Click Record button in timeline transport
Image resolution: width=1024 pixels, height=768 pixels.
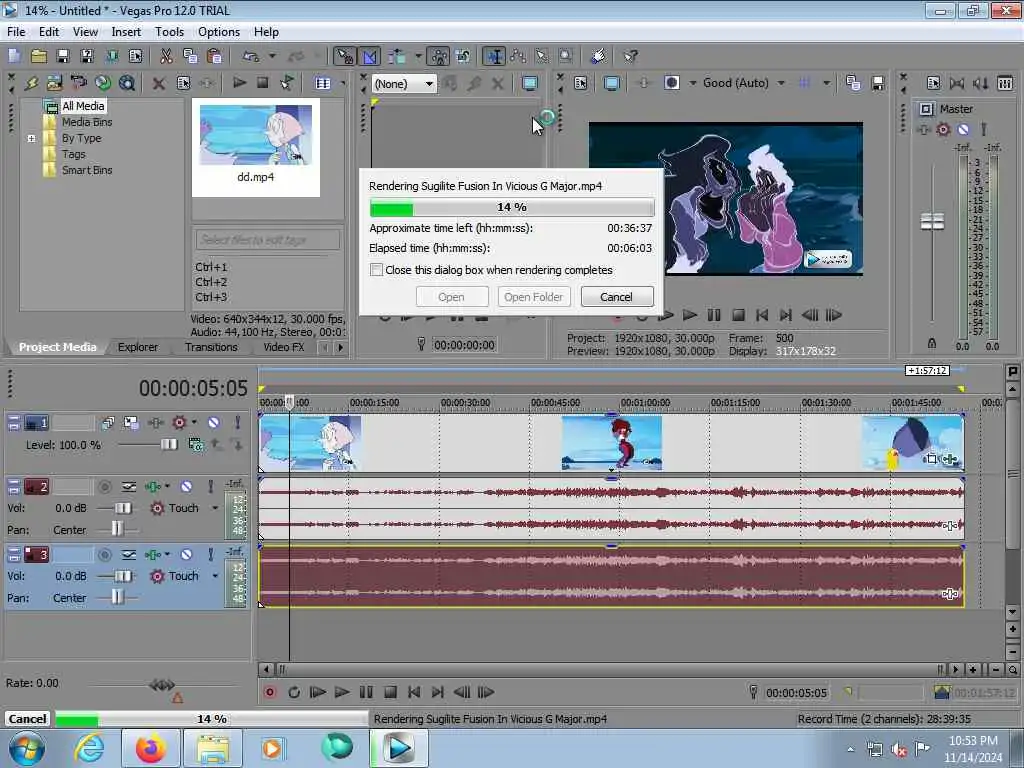click(x=270, y=692)
